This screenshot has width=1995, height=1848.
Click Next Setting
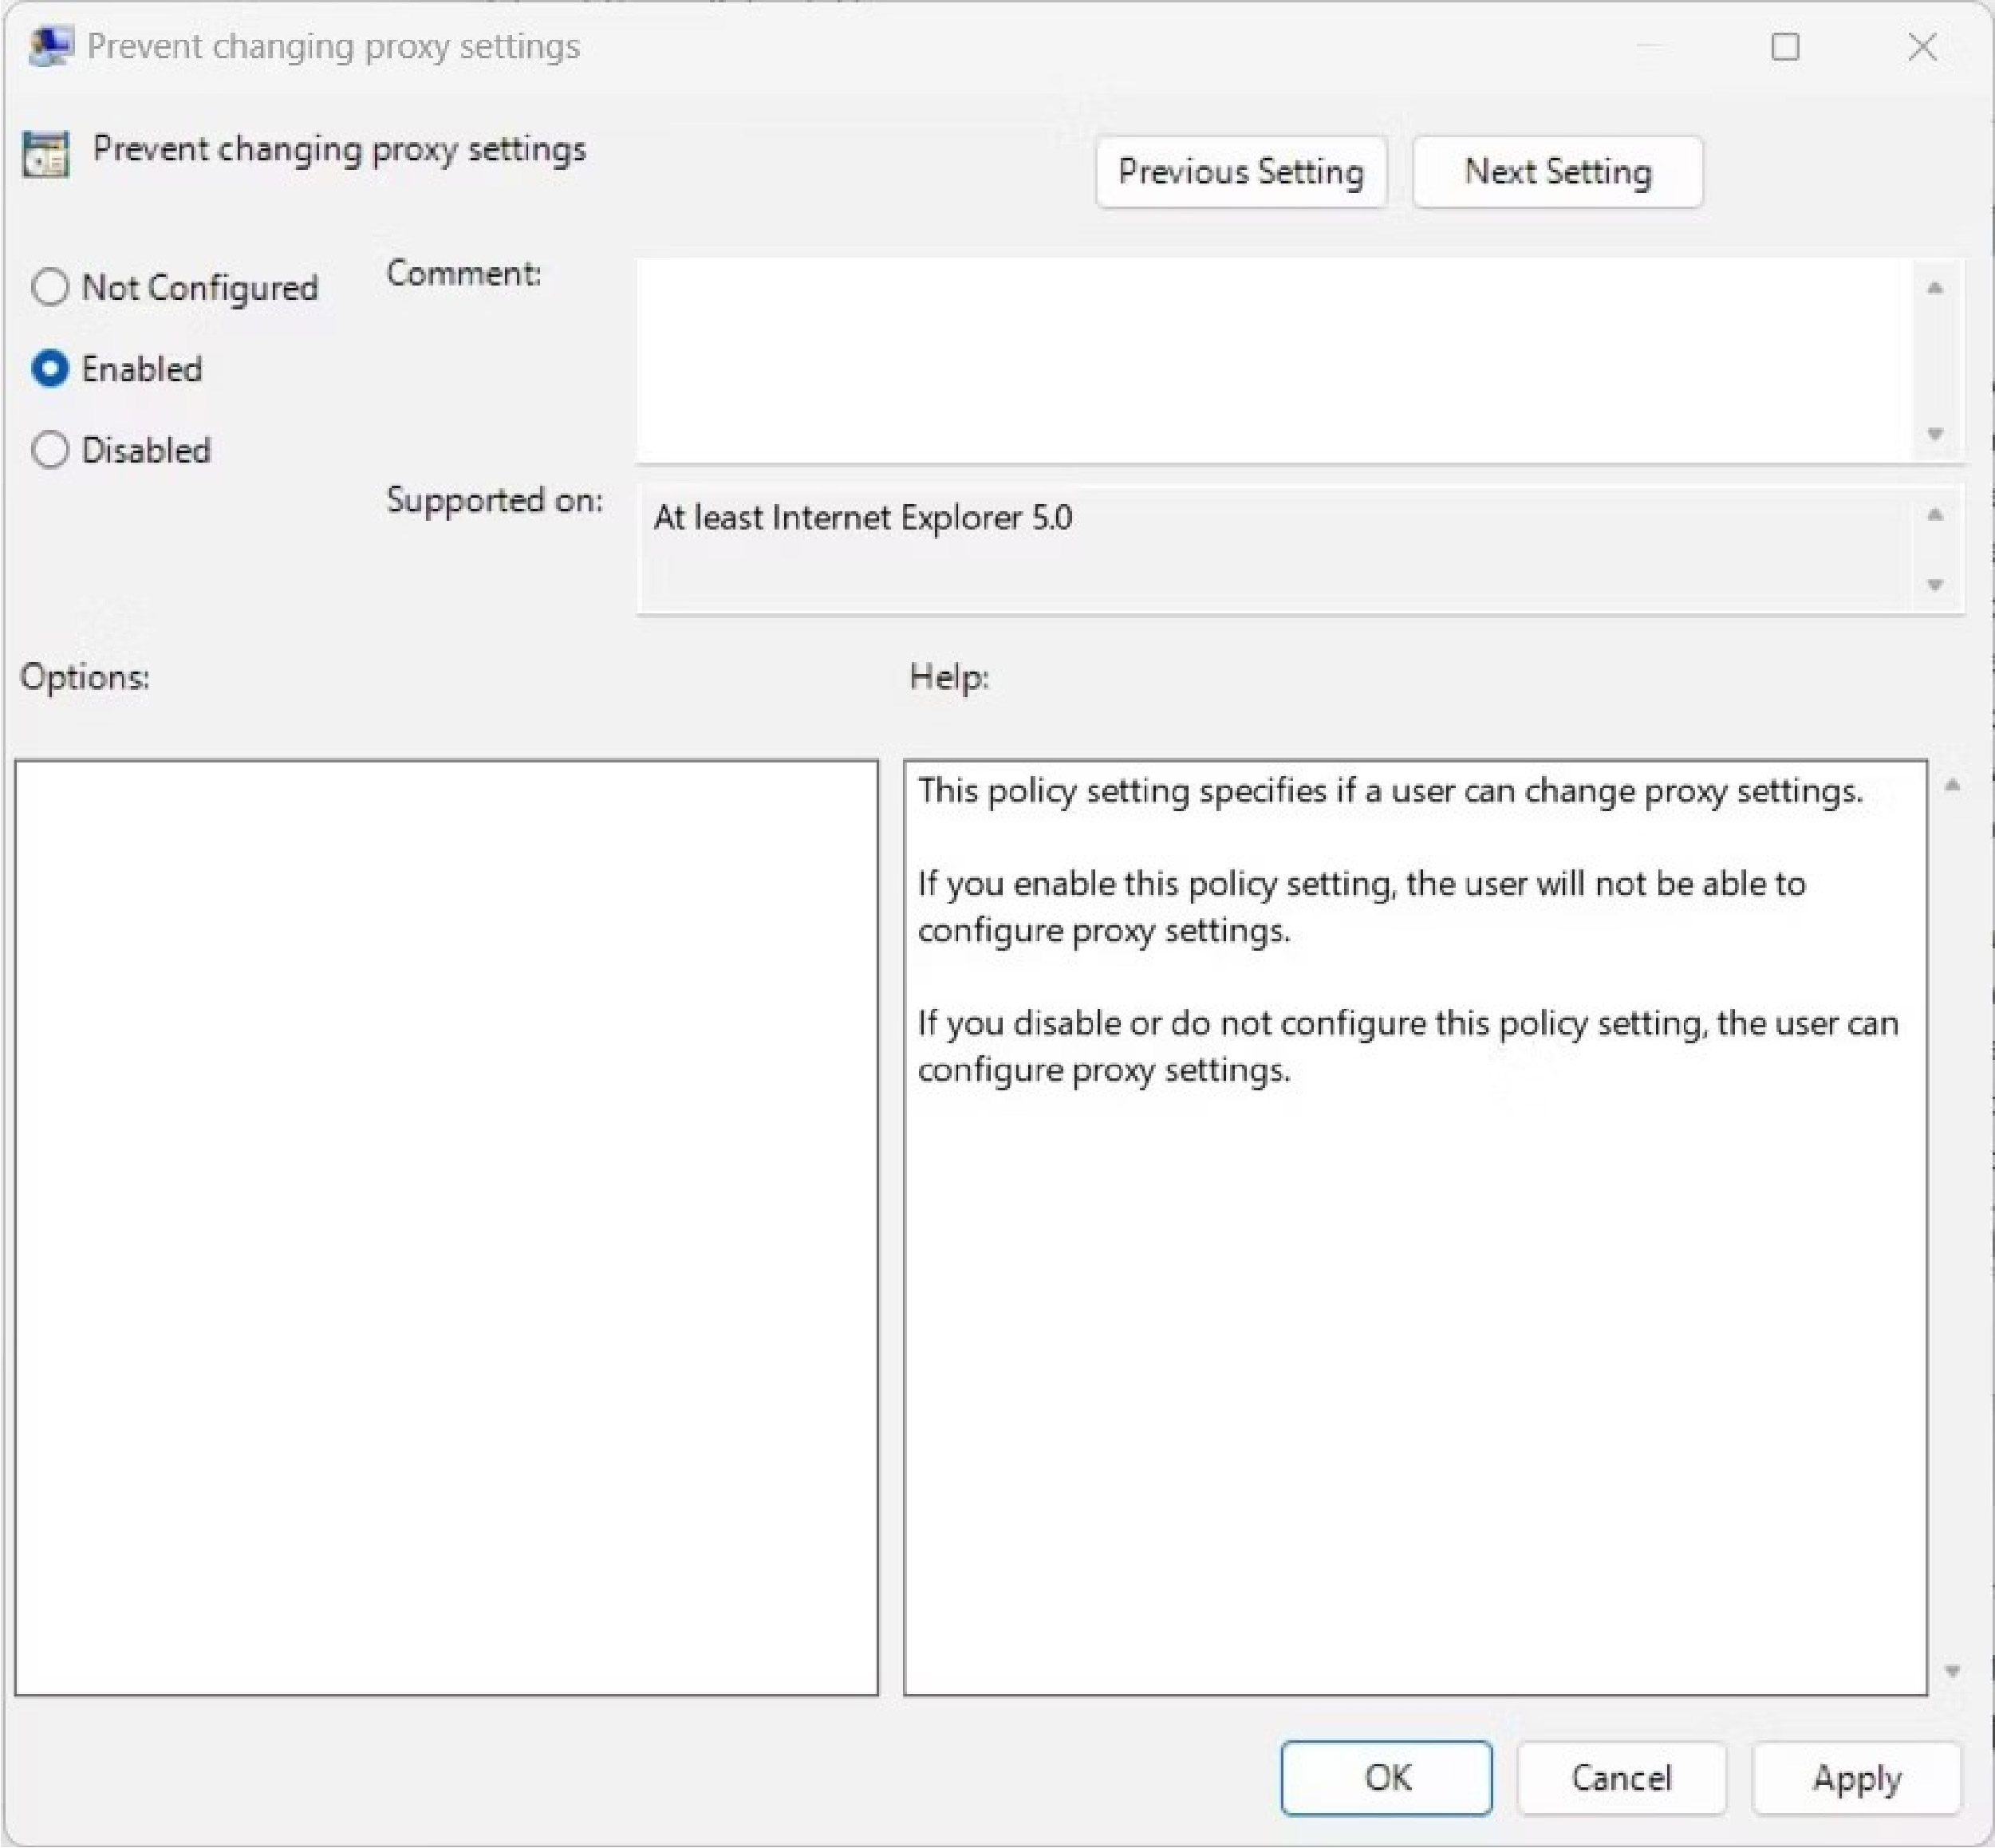pyautogui.click(x=1558, y=171)
